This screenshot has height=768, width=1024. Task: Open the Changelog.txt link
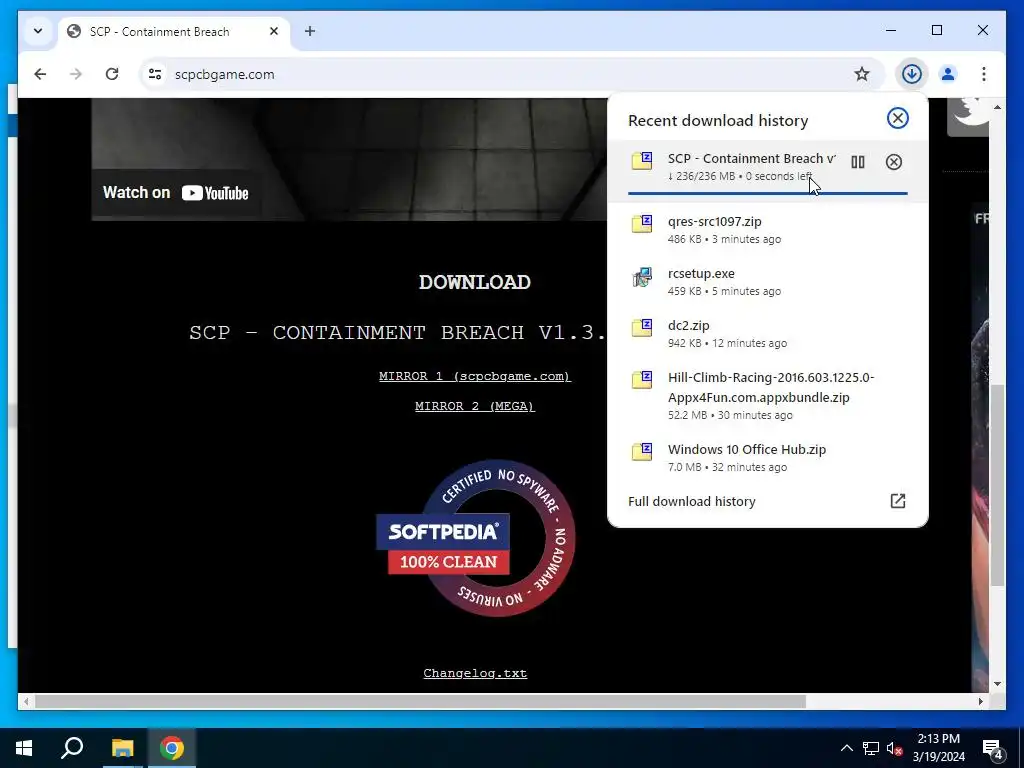(475, 673)
